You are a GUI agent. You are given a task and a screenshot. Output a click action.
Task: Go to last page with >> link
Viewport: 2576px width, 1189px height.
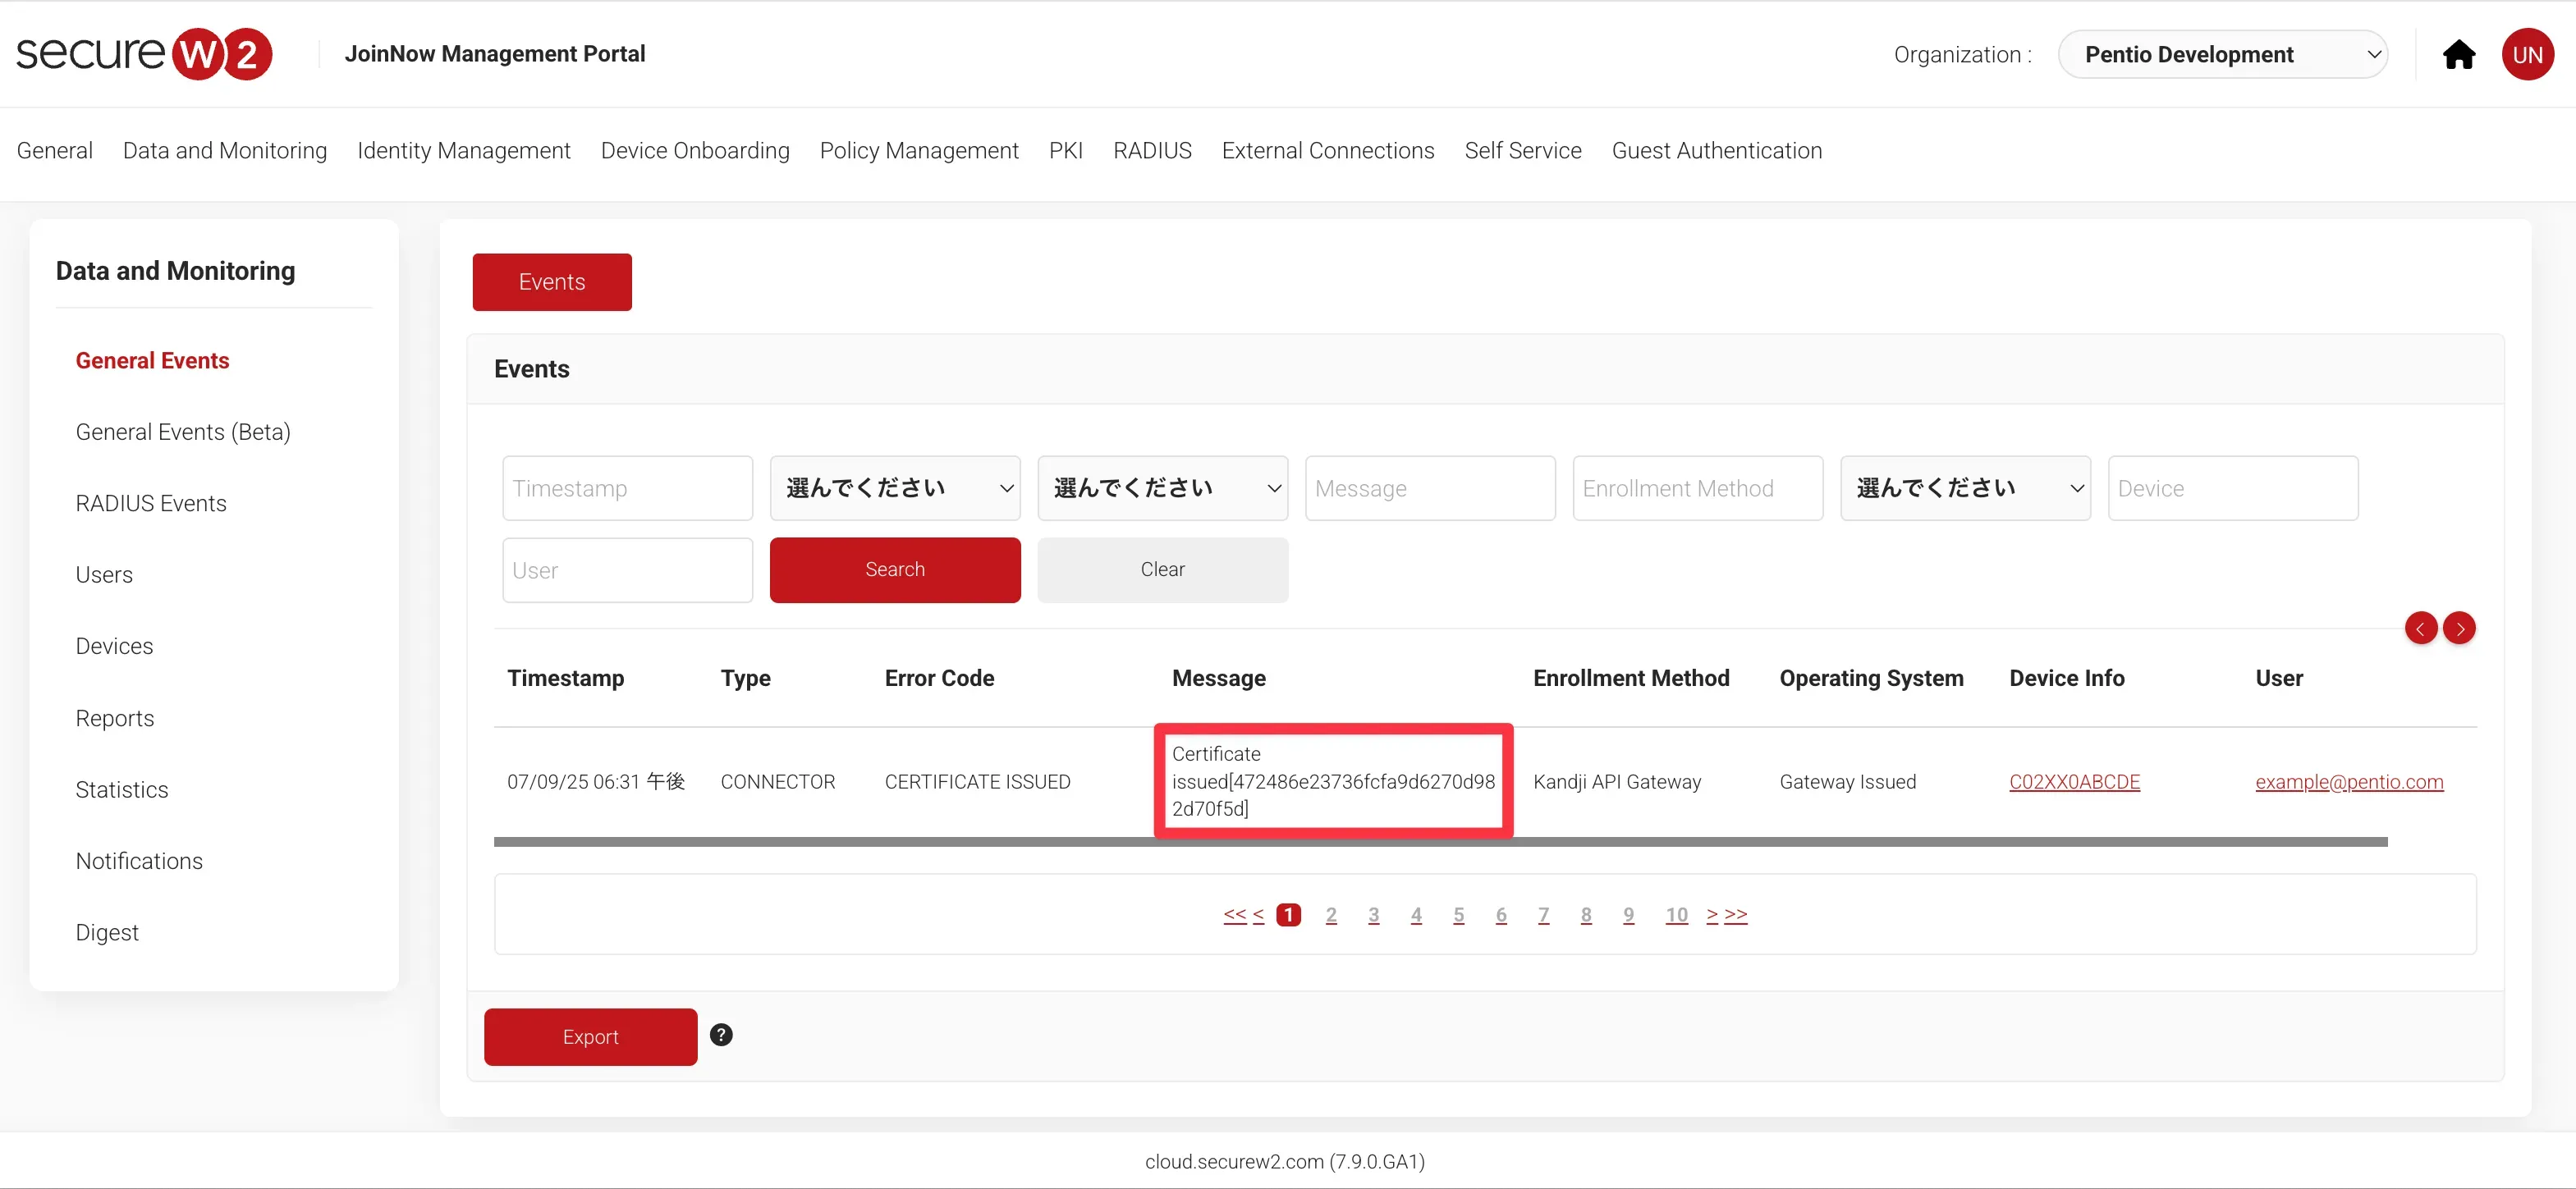coord(1736,914)
